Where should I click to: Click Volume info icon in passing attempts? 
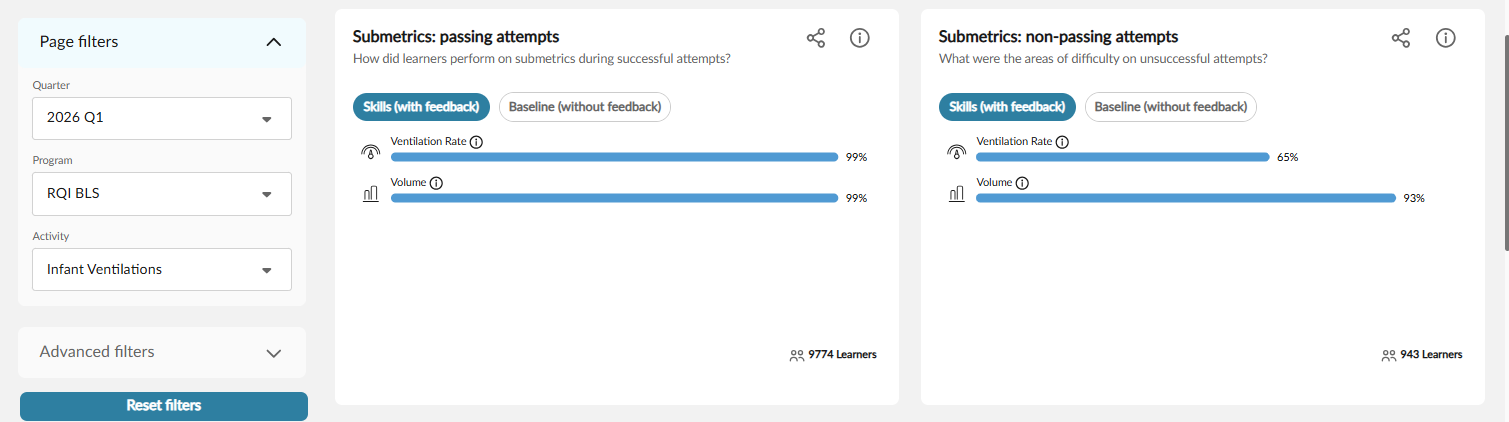(436, 183)
